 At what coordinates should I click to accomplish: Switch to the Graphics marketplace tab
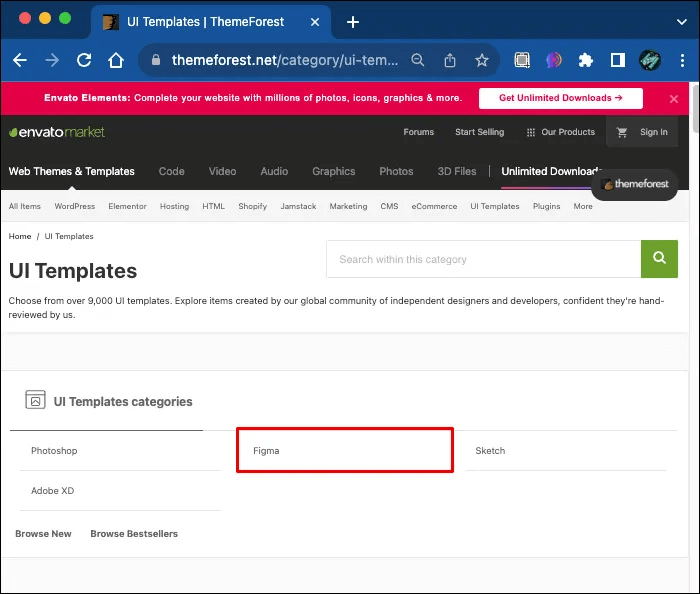pos(333,171)
